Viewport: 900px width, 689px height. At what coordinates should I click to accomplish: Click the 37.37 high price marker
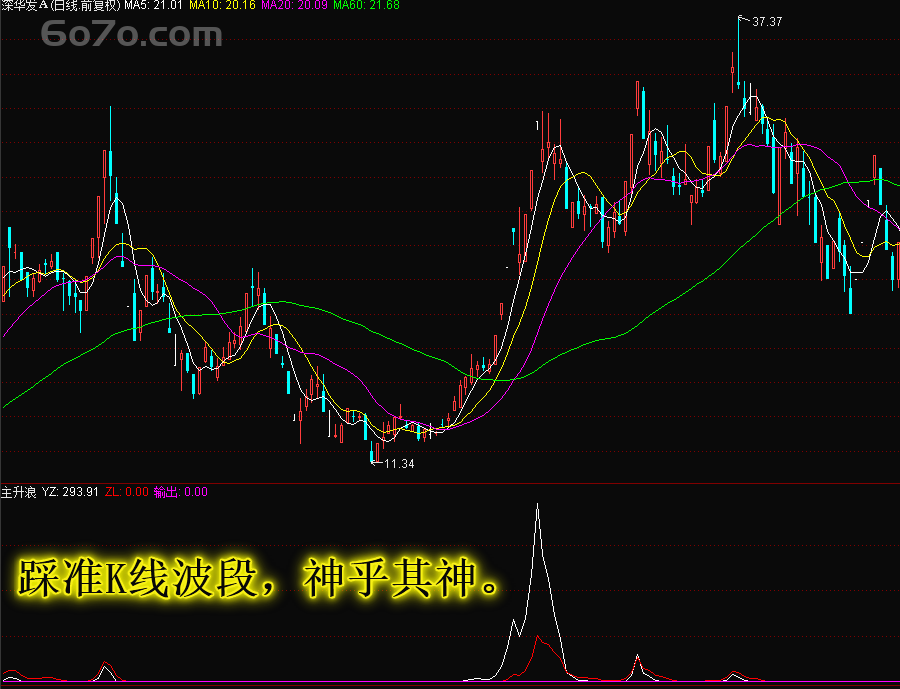click(x=767, y=22)
